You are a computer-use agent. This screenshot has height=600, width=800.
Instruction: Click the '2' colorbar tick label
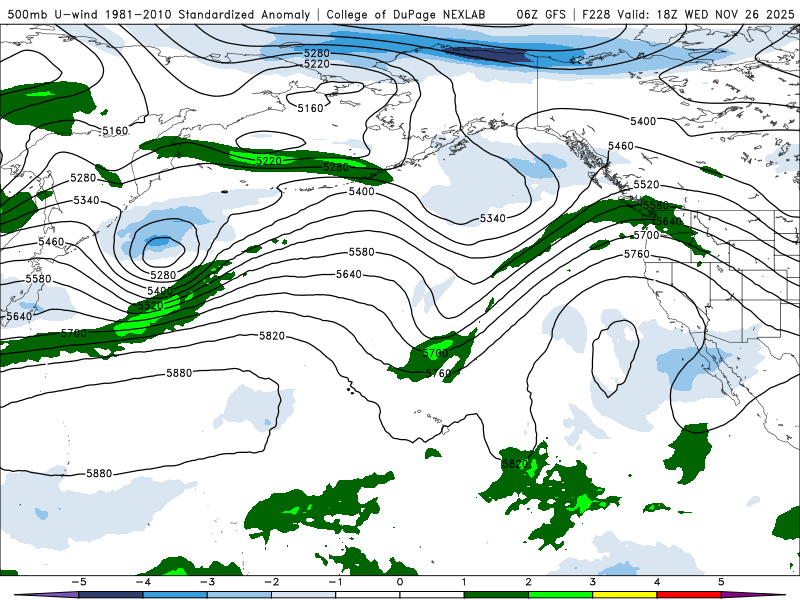click(528, 582)
